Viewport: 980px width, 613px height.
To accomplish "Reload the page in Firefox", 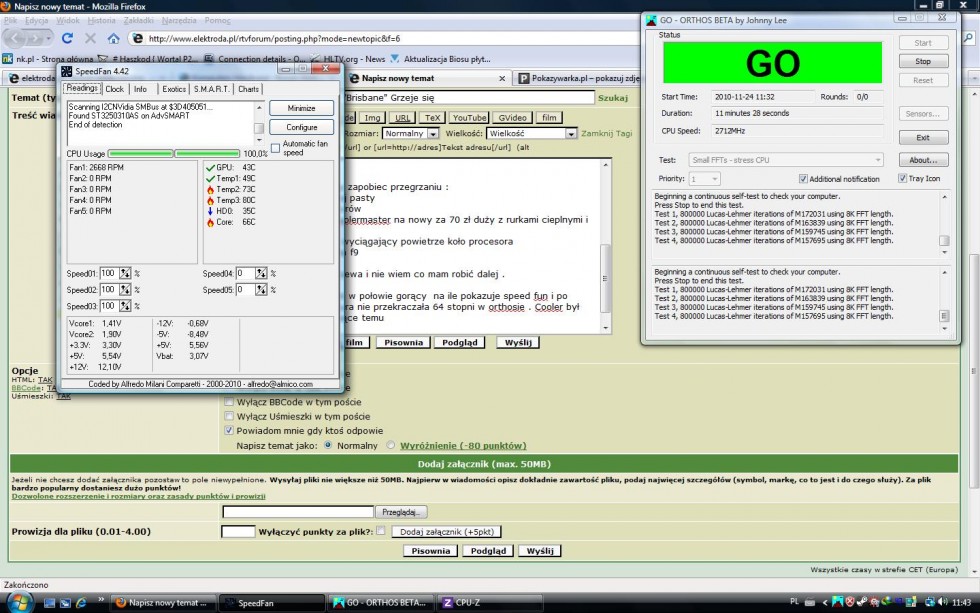I will click(67, 38).
